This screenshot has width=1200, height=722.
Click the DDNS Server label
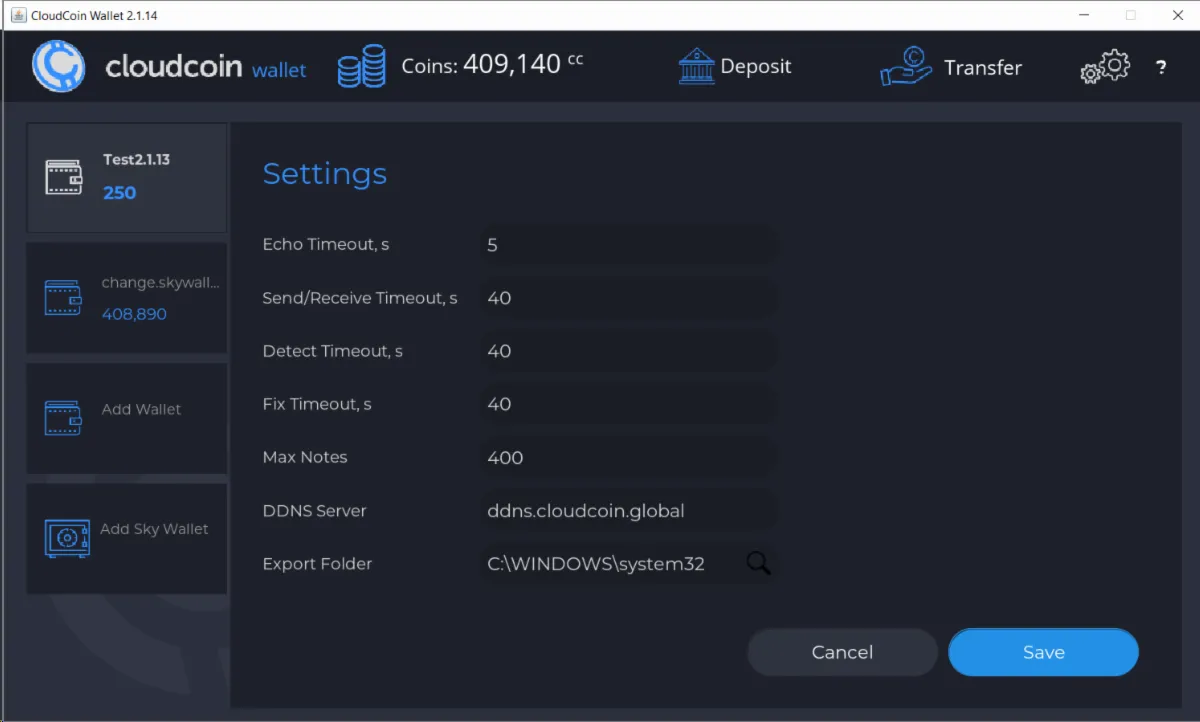click(314, 510)
